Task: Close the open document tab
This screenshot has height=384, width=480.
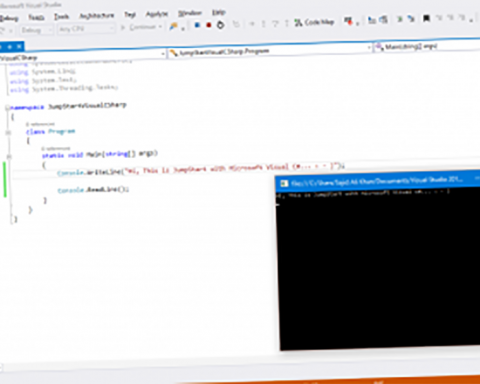Action: [19, 46]
